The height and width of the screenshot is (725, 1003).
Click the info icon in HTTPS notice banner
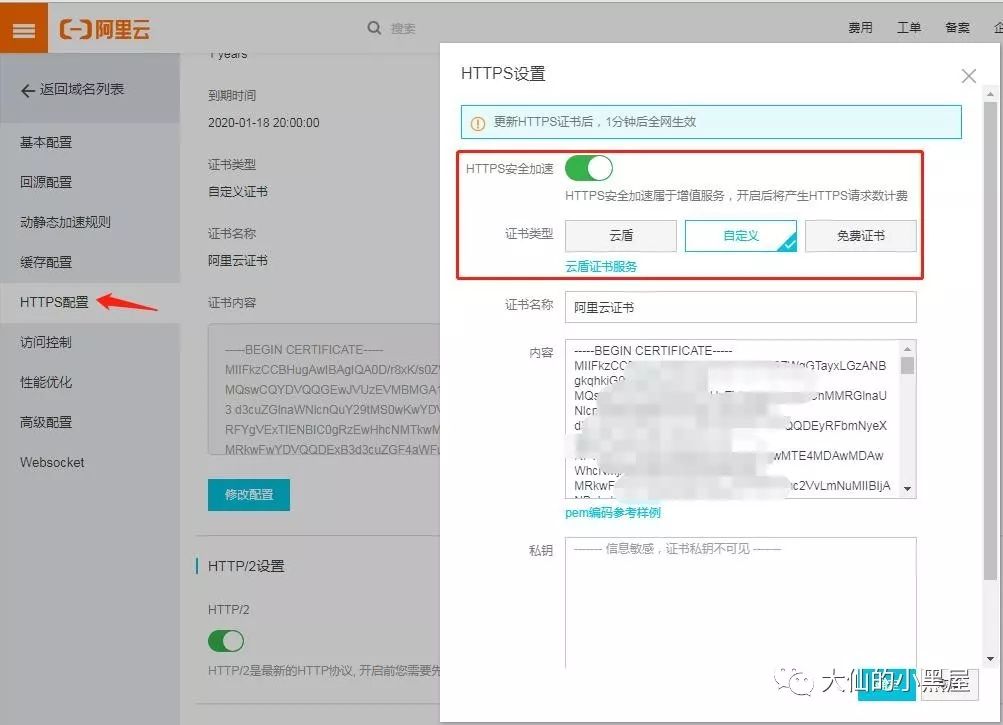(478, 123)
